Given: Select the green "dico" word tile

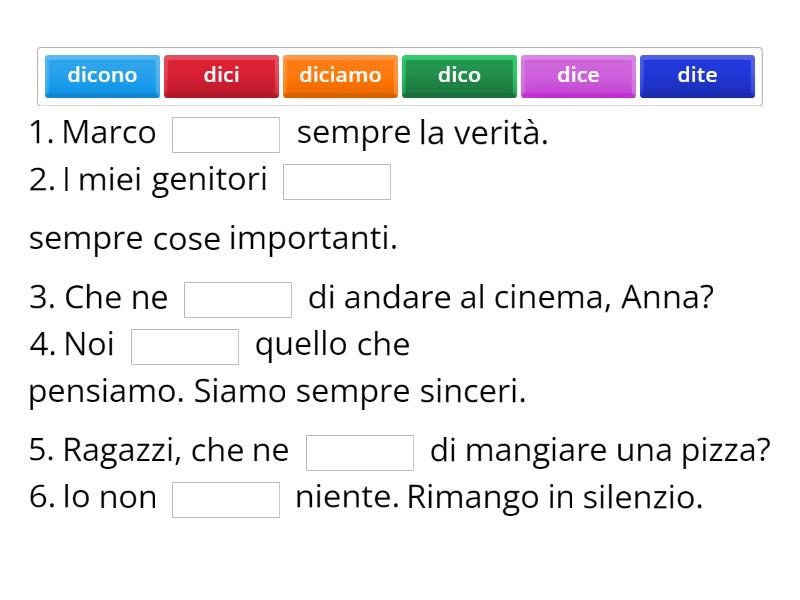Looking at the screenshot, I should click(x=459, y=75).
